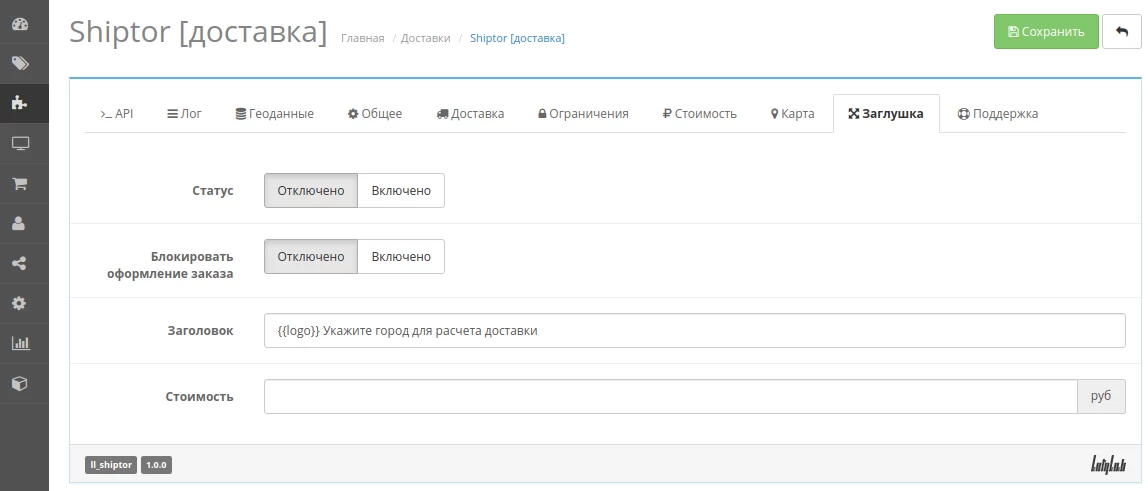This screenshot has width=1148, height=491.
Task: Click the Shiptor [доставка] page heading
Action: pyautogui.click(x=198, y=31)
